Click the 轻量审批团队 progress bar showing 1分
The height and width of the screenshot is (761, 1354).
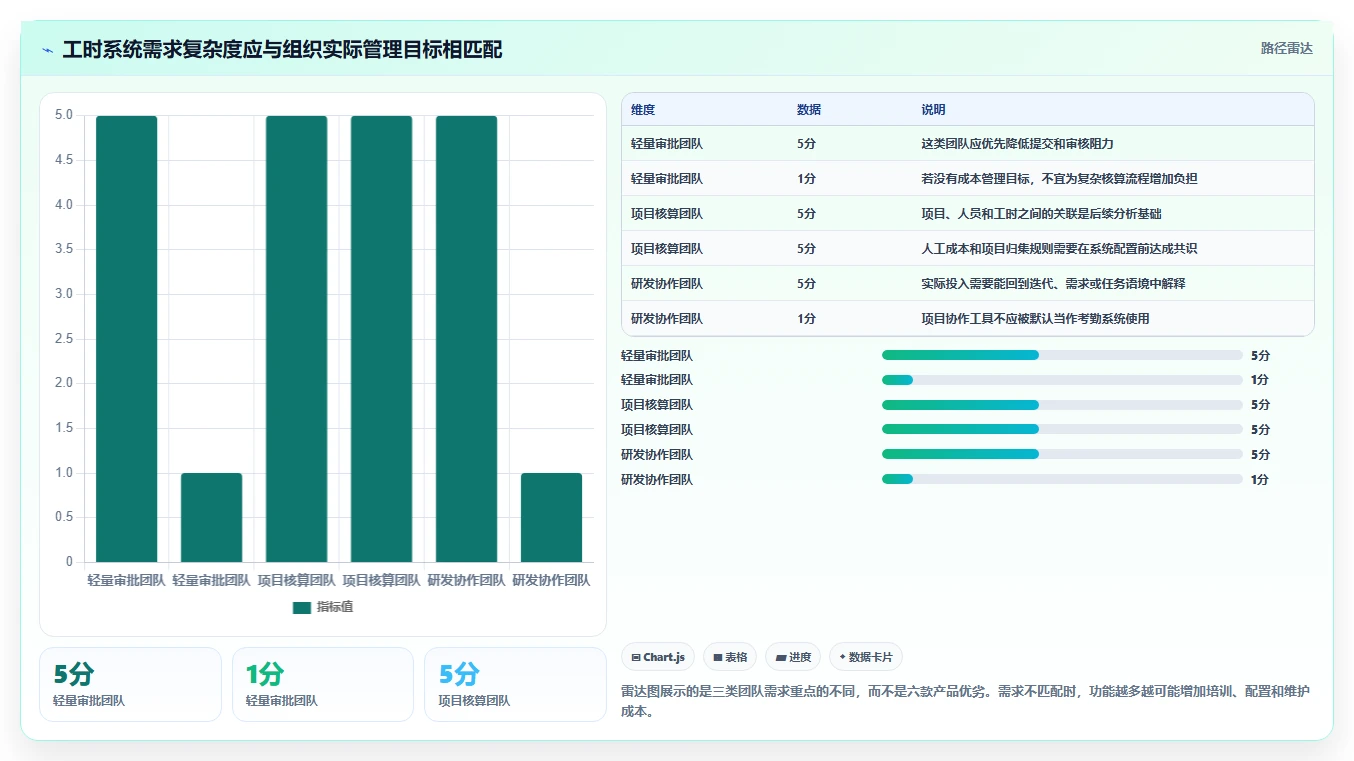pos(1062,380)
